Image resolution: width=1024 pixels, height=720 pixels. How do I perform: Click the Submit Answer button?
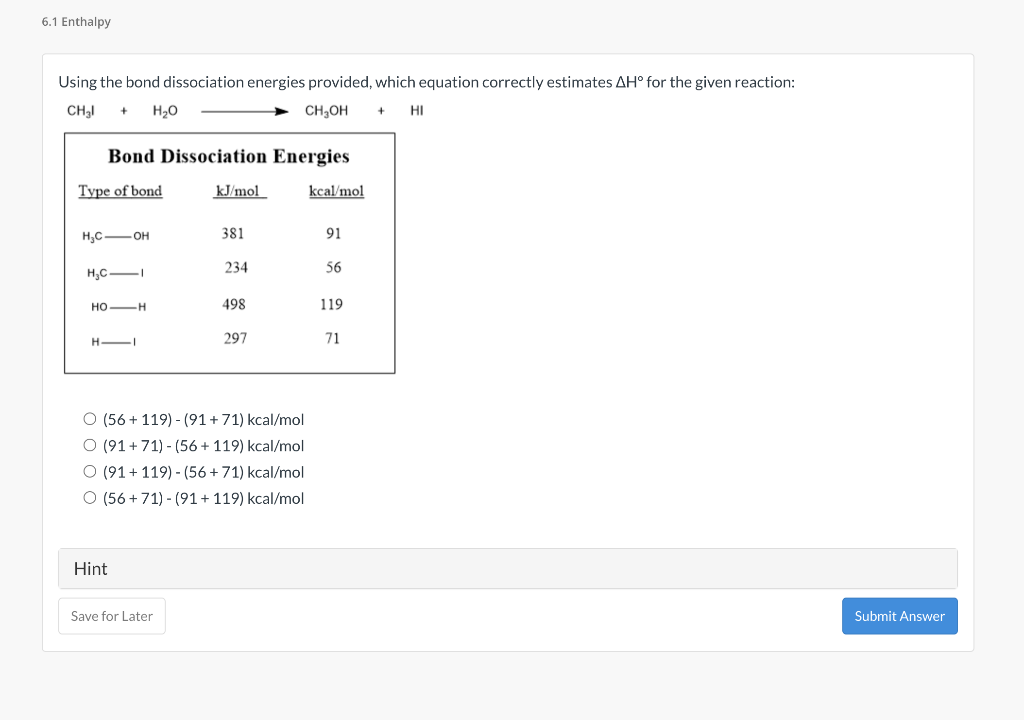(x=899, y=616)
